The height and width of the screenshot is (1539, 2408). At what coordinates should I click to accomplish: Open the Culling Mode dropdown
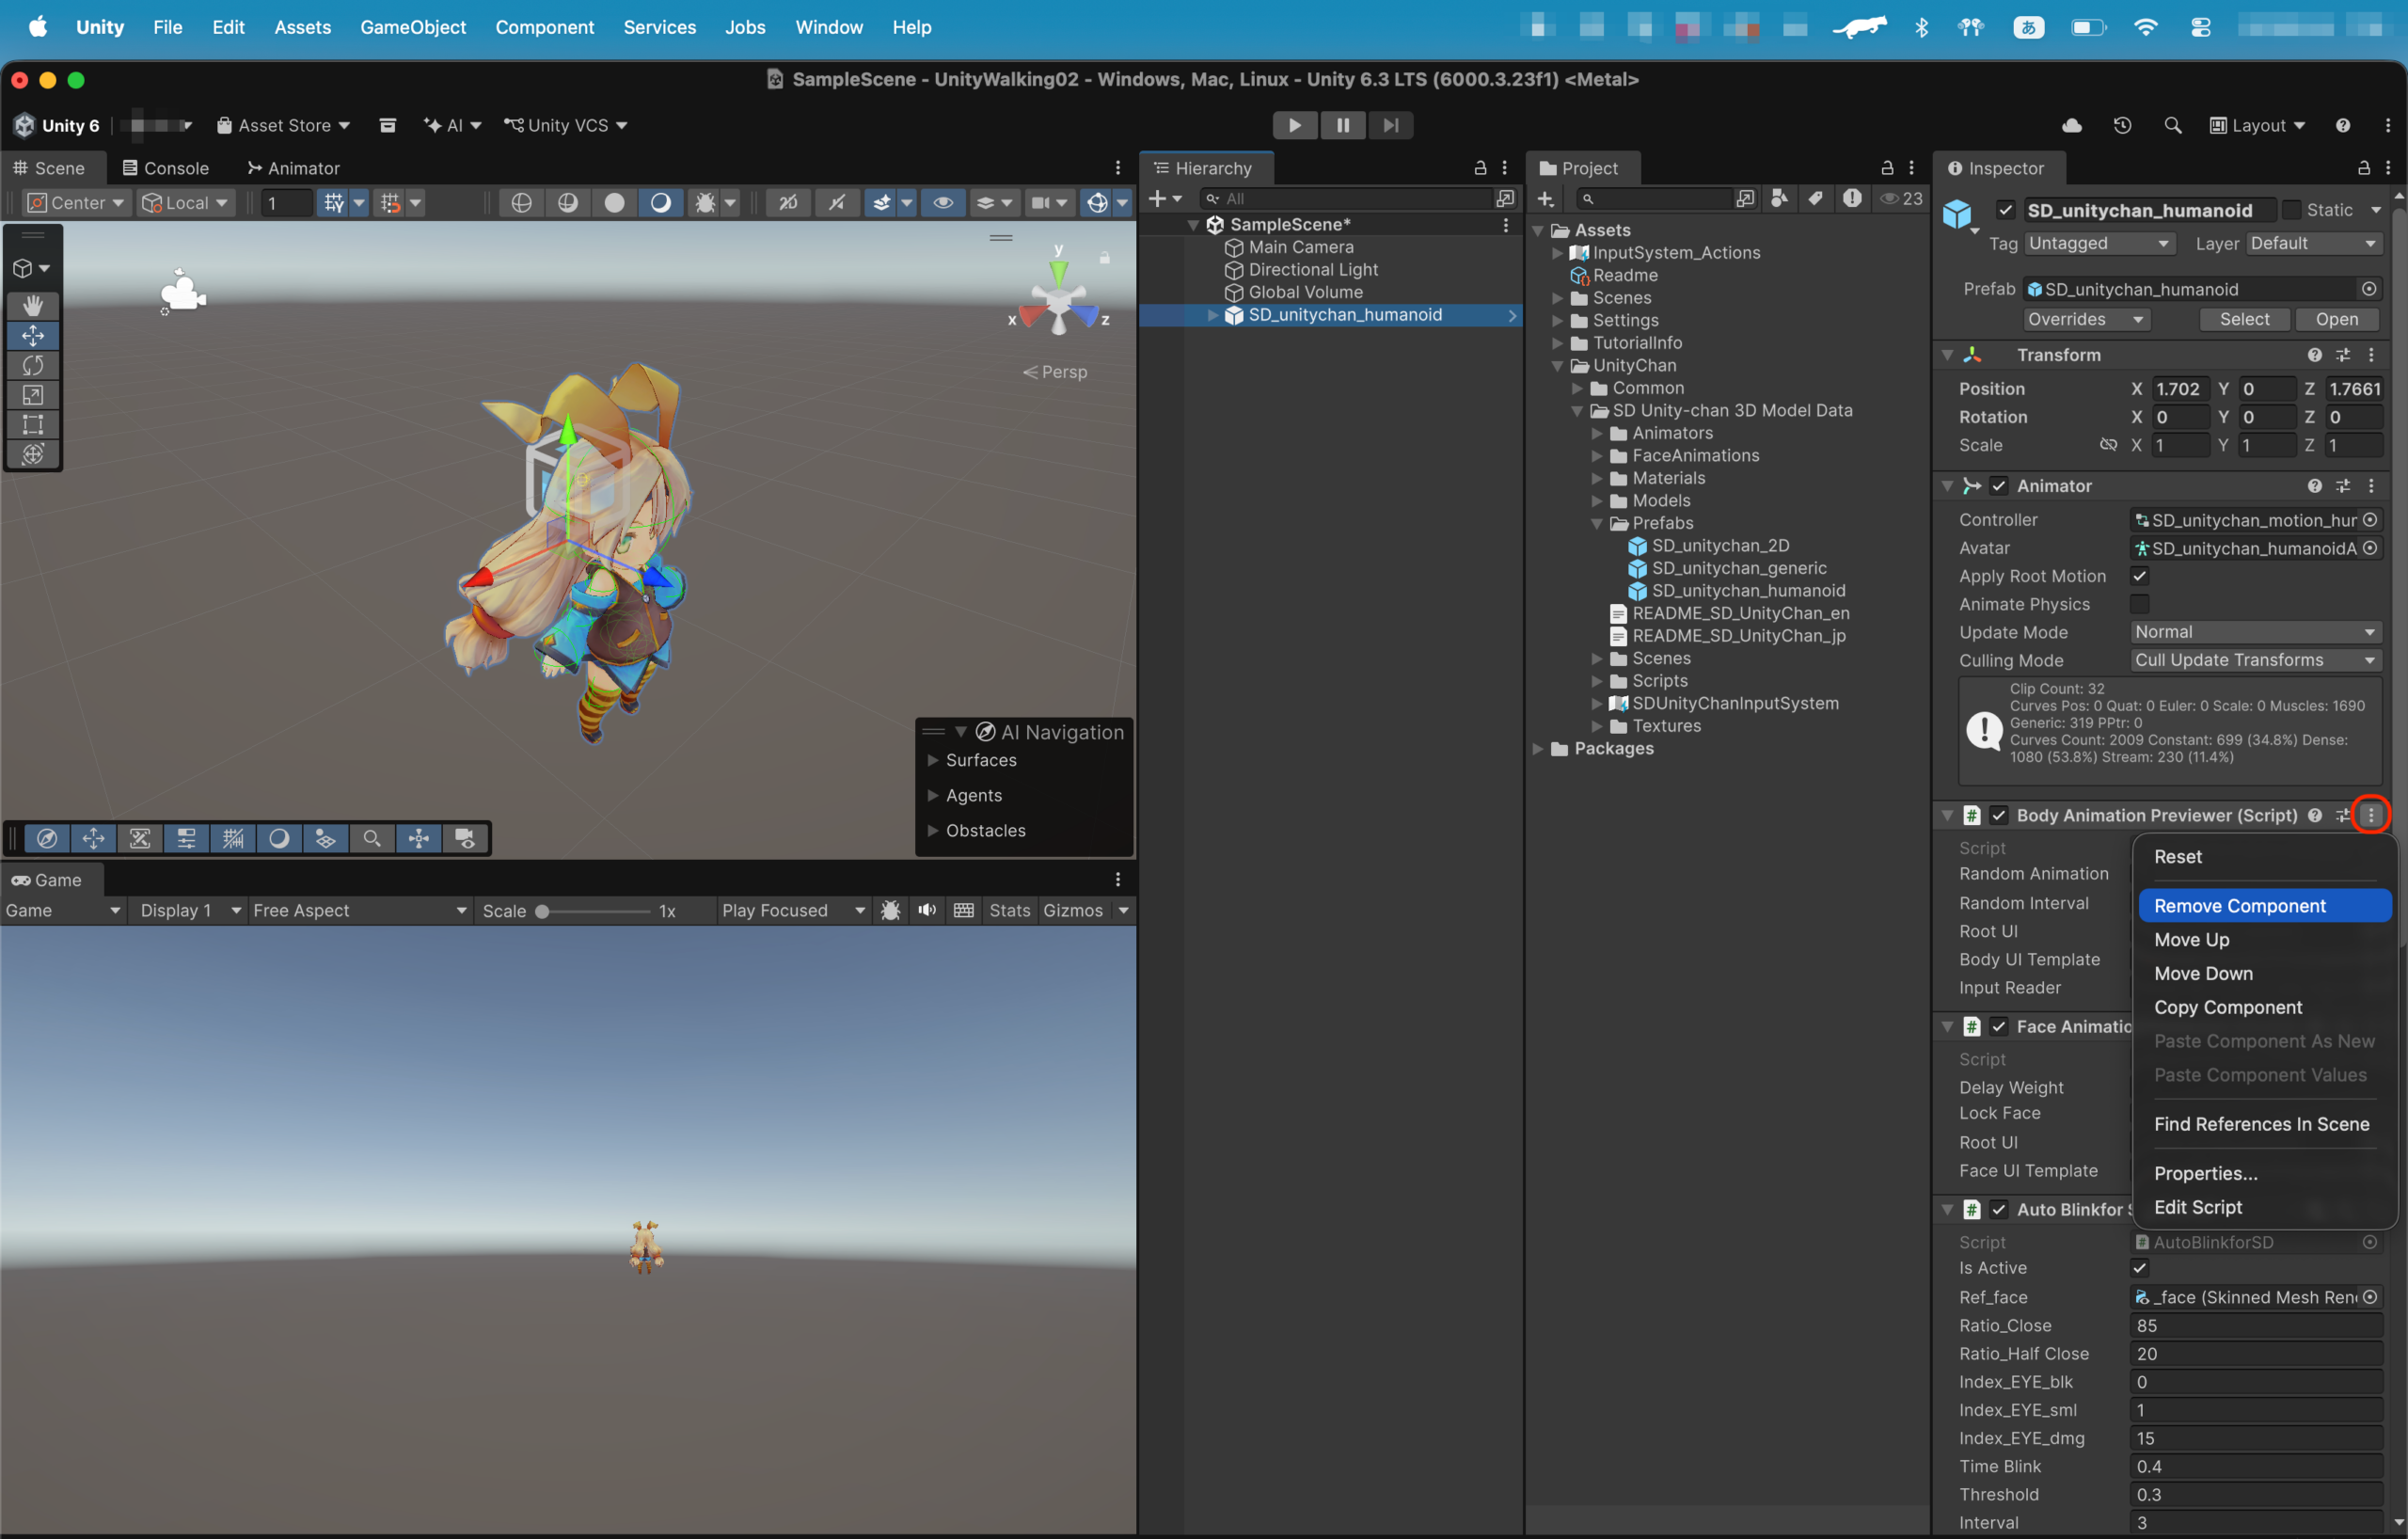point(2255,660)
